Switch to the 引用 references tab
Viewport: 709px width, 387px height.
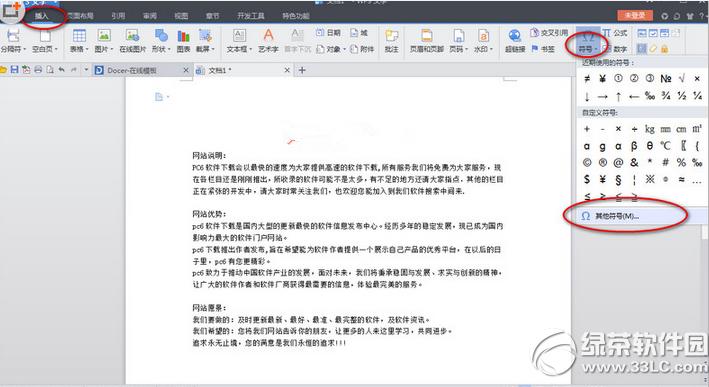click(x=118, y=16)
